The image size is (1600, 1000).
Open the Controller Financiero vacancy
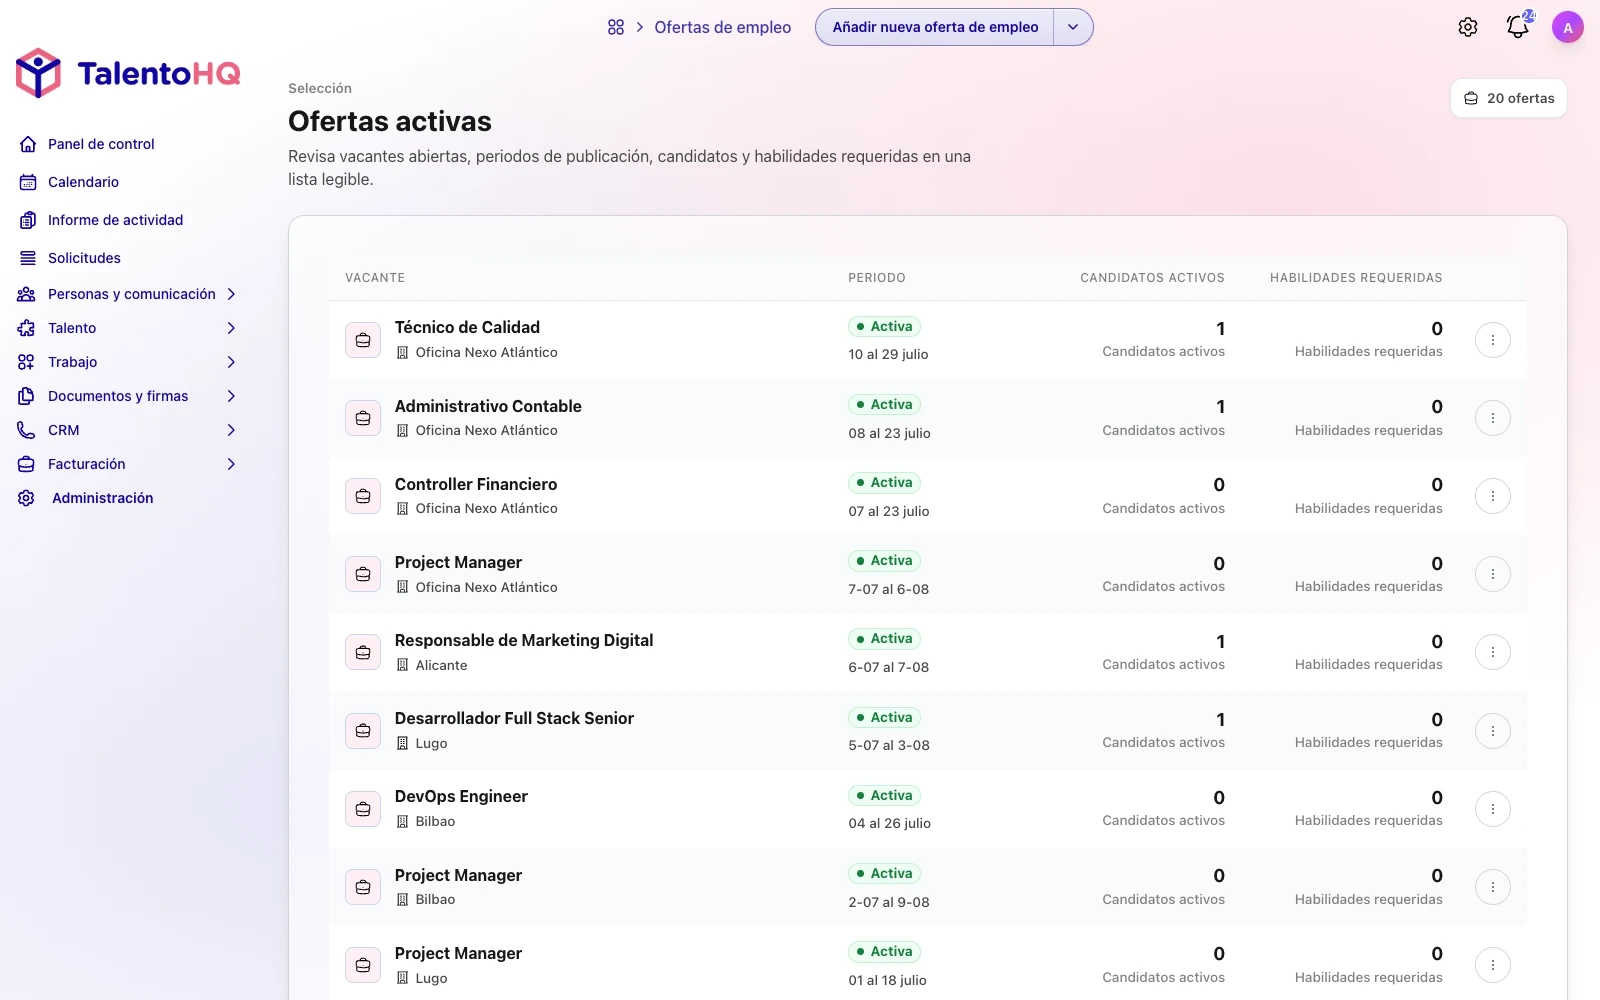(476, 484)
